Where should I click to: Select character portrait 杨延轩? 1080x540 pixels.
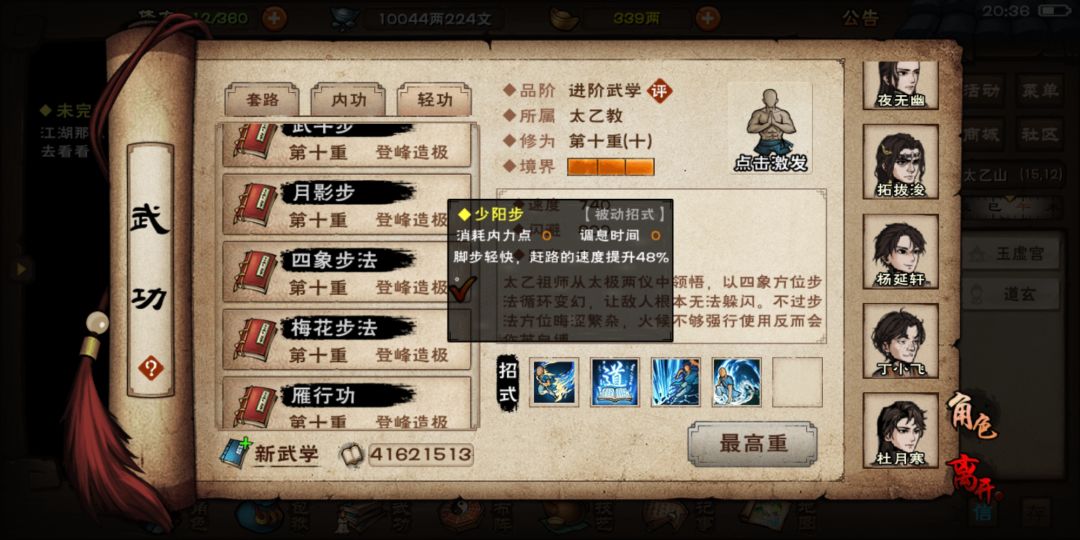900,251
